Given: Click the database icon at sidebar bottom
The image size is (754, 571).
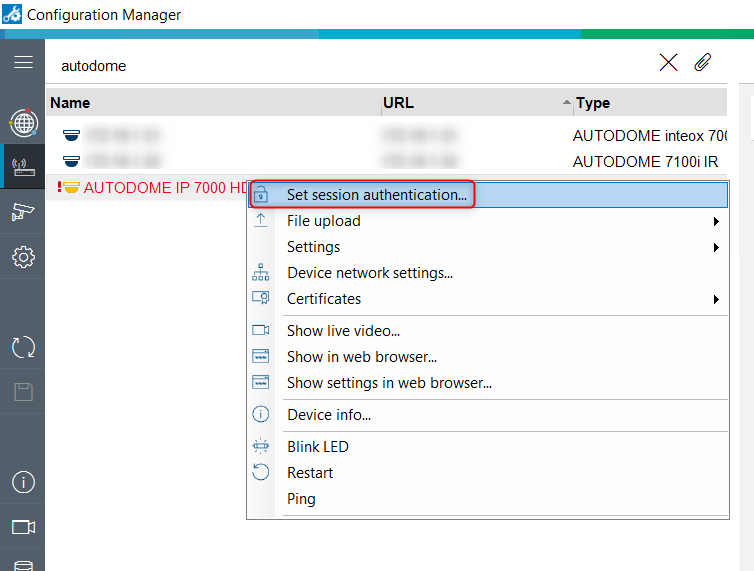Looking at the screenshot, I should pyautogui.click(x=23, y=566).
